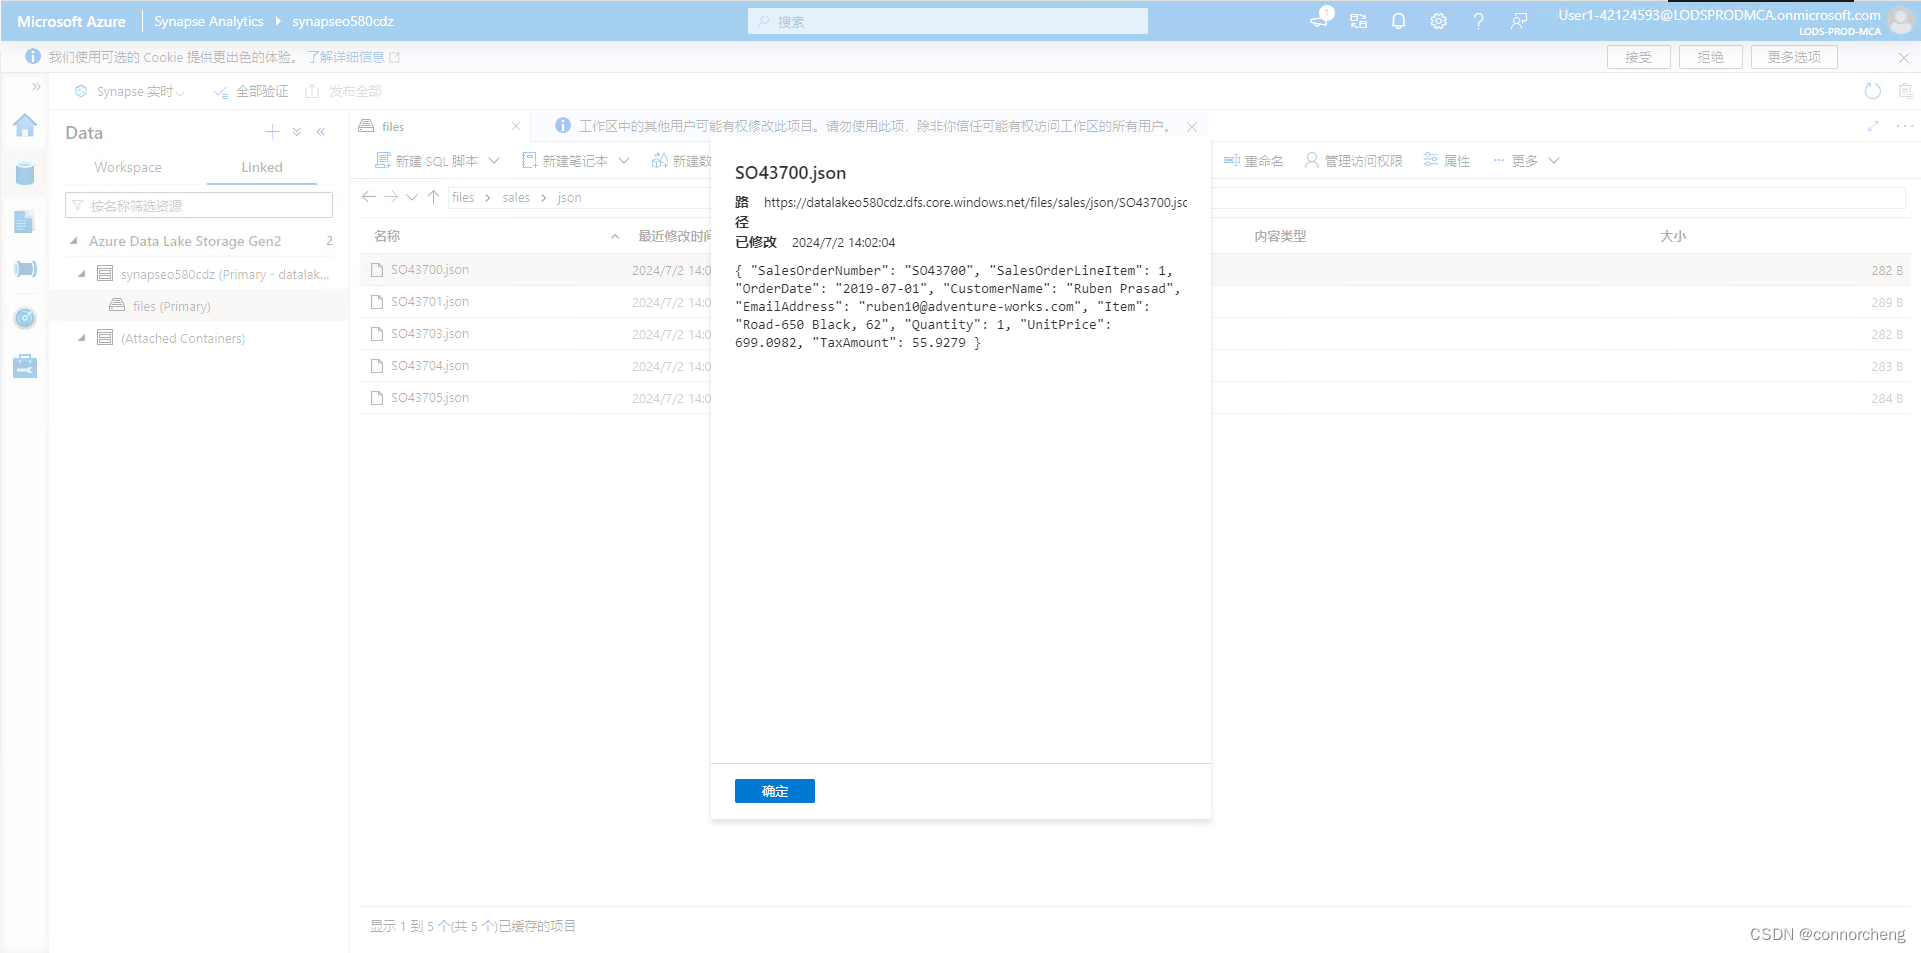
Task: Collapse synapseo580cdz Primary storage node
Action: pyautogui.click(x=82, y=274)
